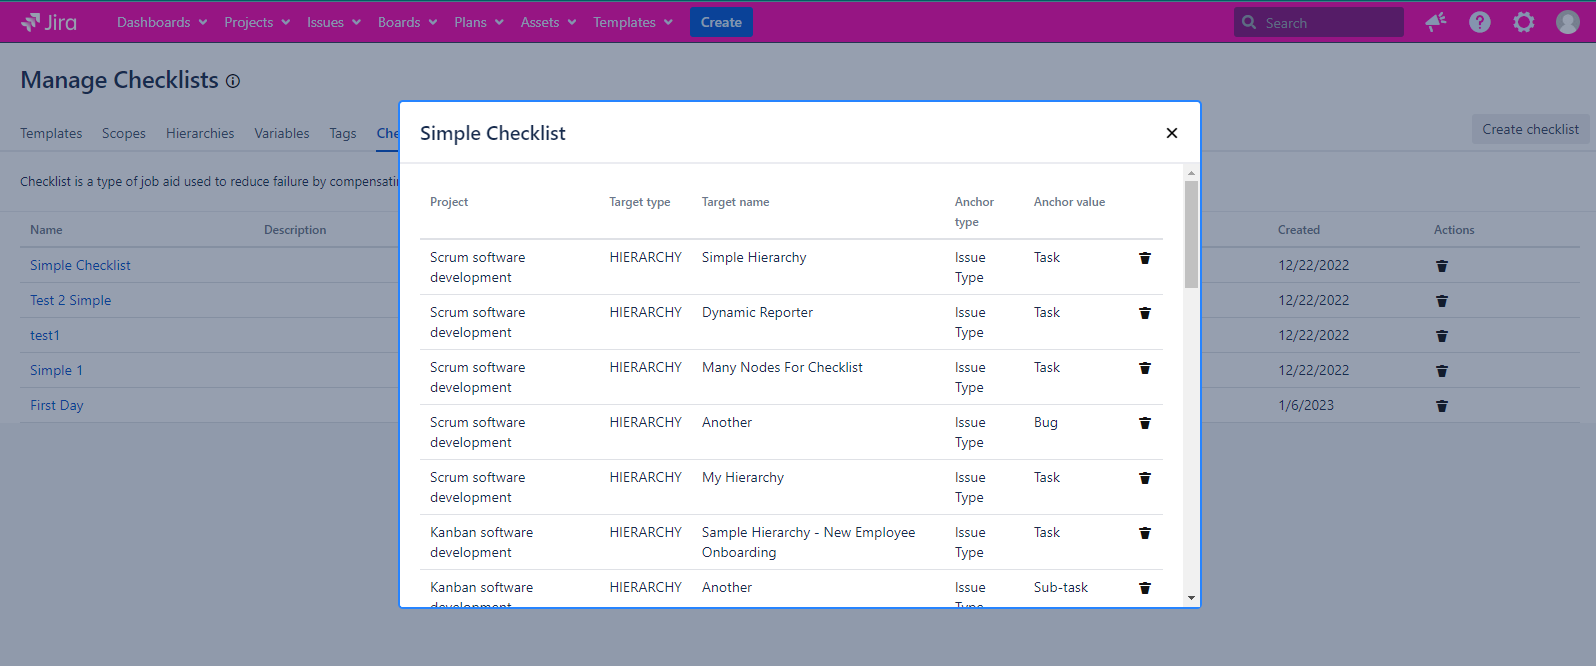Open the Jira notifications megaphone icon
The width and height of the screenshot is (1596, 666).
click(x=1436, y=22)
